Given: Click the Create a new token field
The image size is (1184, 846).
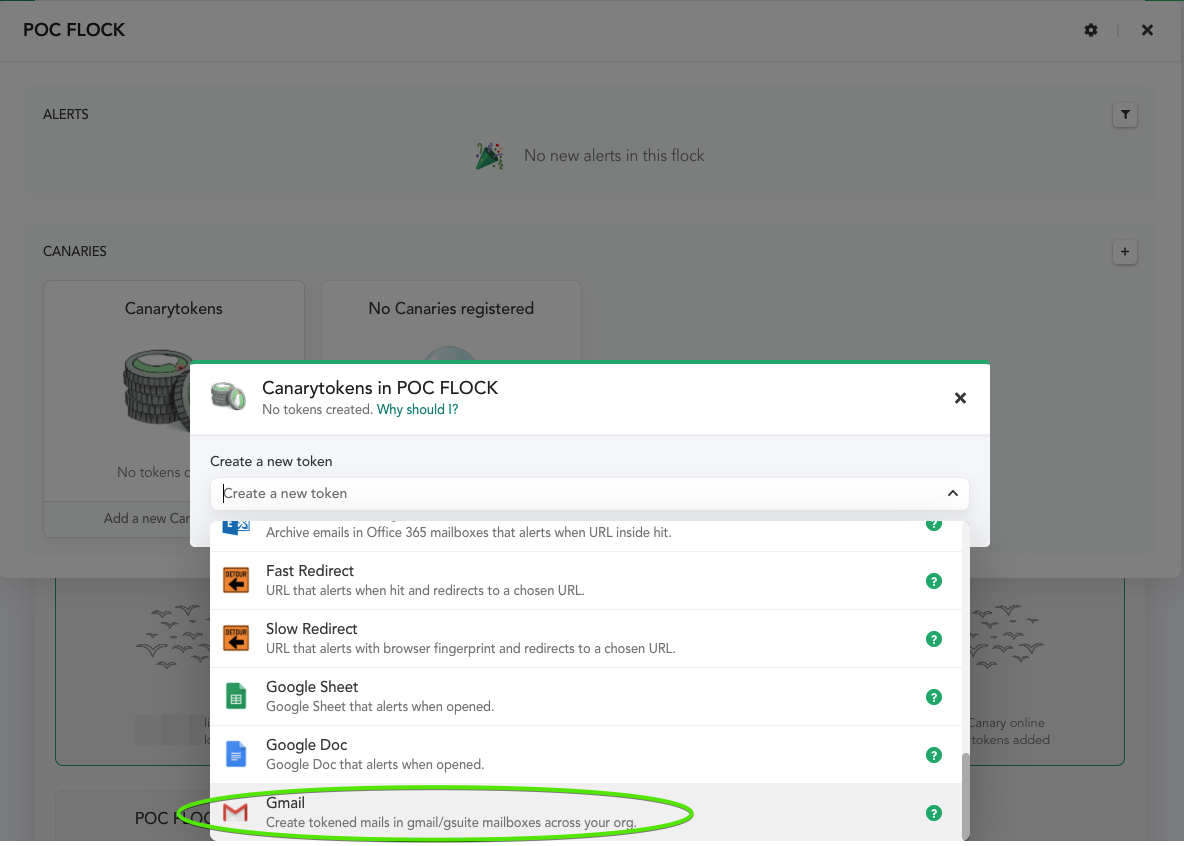Looking at the screenshot, I should click(589, 493).
